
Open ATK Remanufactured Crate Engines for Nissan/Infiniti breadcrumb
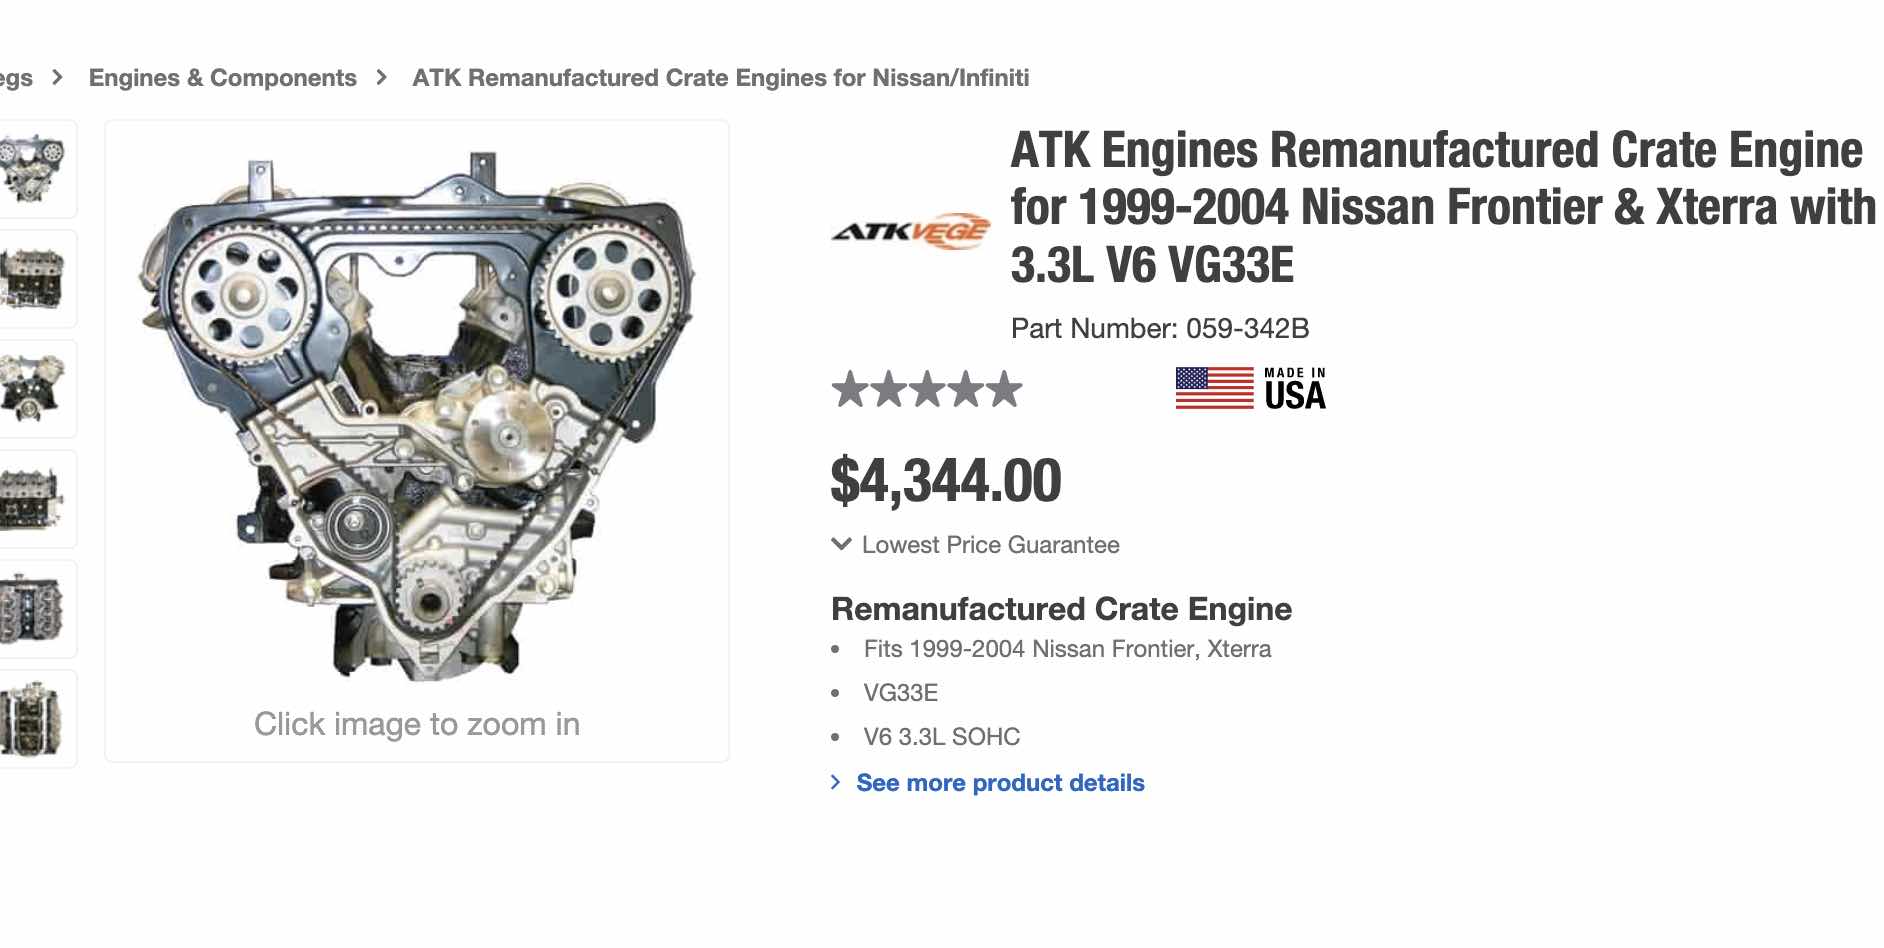[720, 78]
